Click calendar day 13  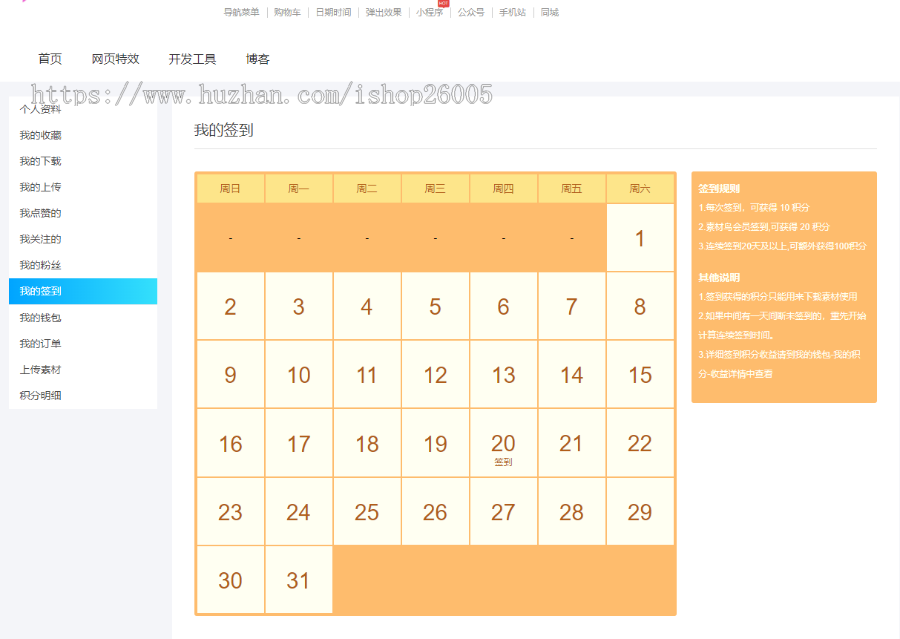(x=503, y=374)
